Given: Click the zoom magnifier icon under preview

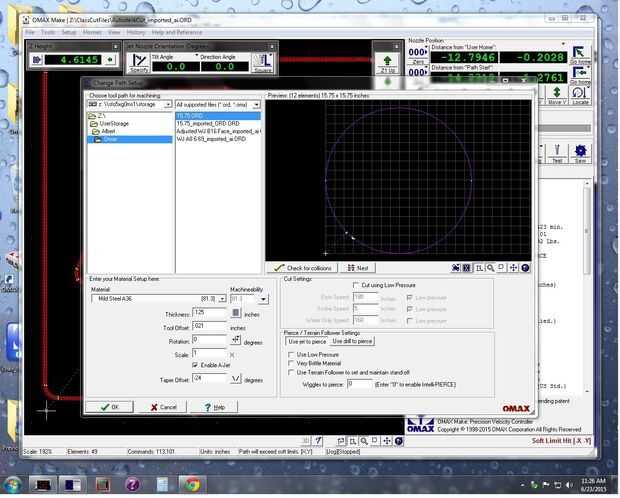Looking at the screenshot, I should 490,268.
